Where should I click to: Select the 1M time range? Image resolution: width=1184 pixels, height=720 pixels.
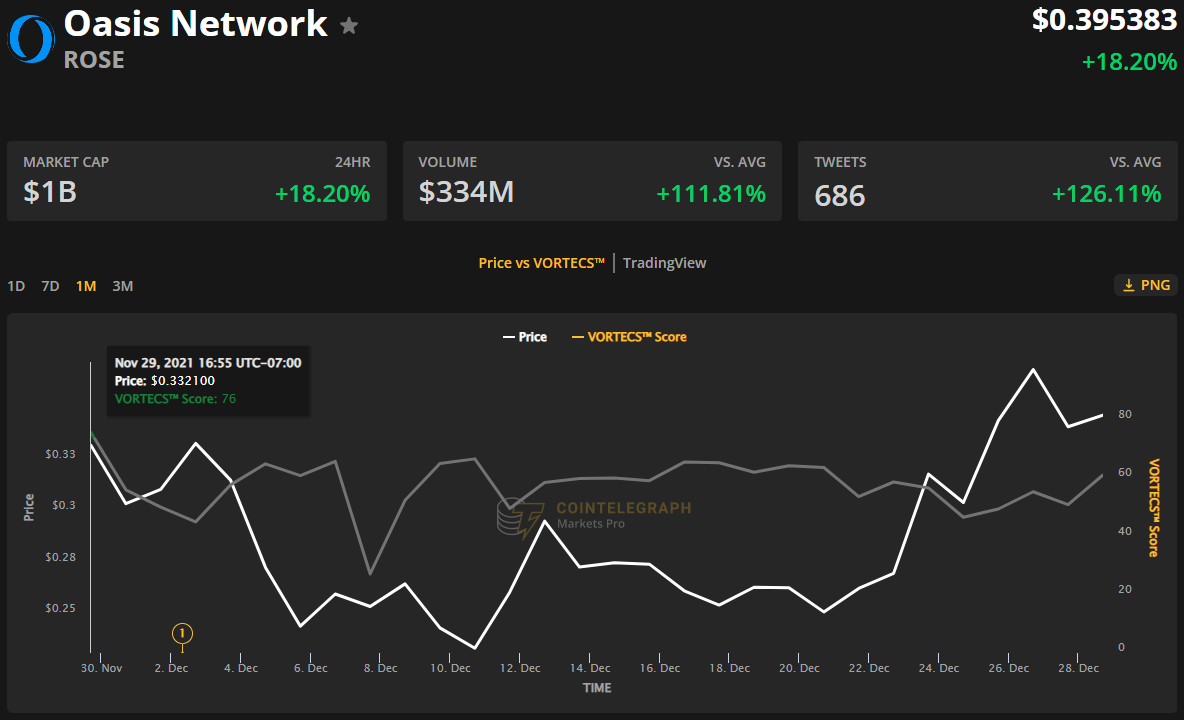[86, 286]
